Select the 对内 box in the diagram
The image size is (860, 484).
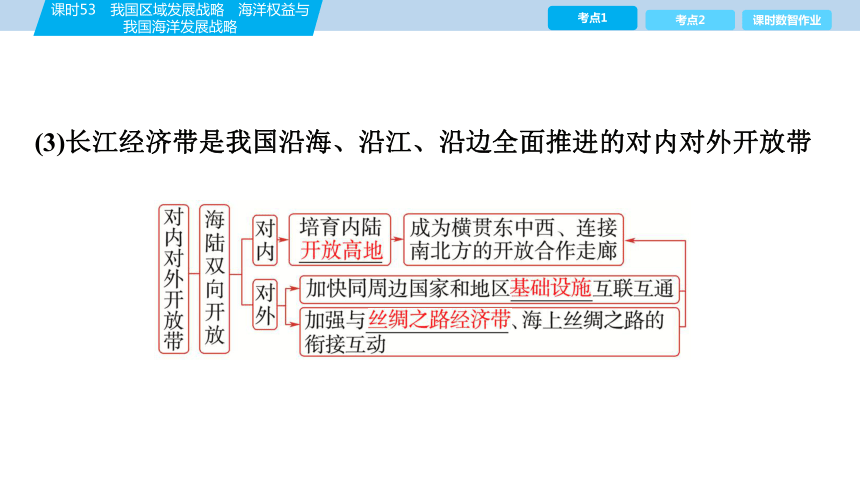[x=265, y=240]
